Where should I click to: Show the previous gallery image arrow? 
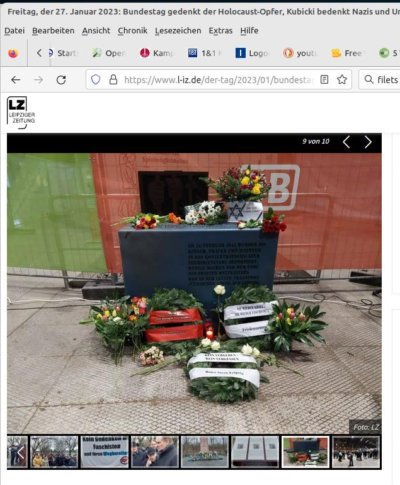coord(346,142)
